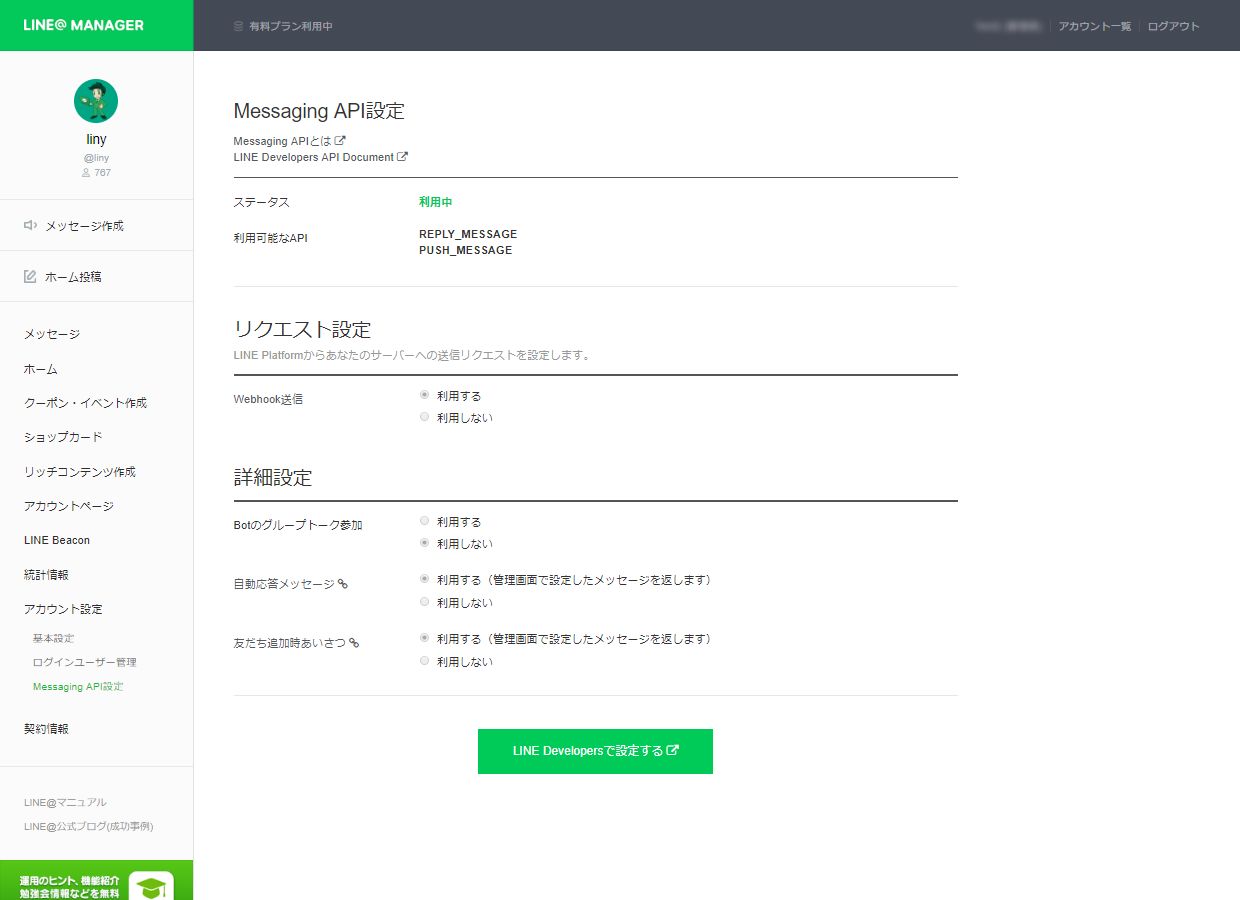Click the link icon beside 自動応答メッセージ
The height and width of the screenshot is (900, 1240).
(x=342, y=583)
